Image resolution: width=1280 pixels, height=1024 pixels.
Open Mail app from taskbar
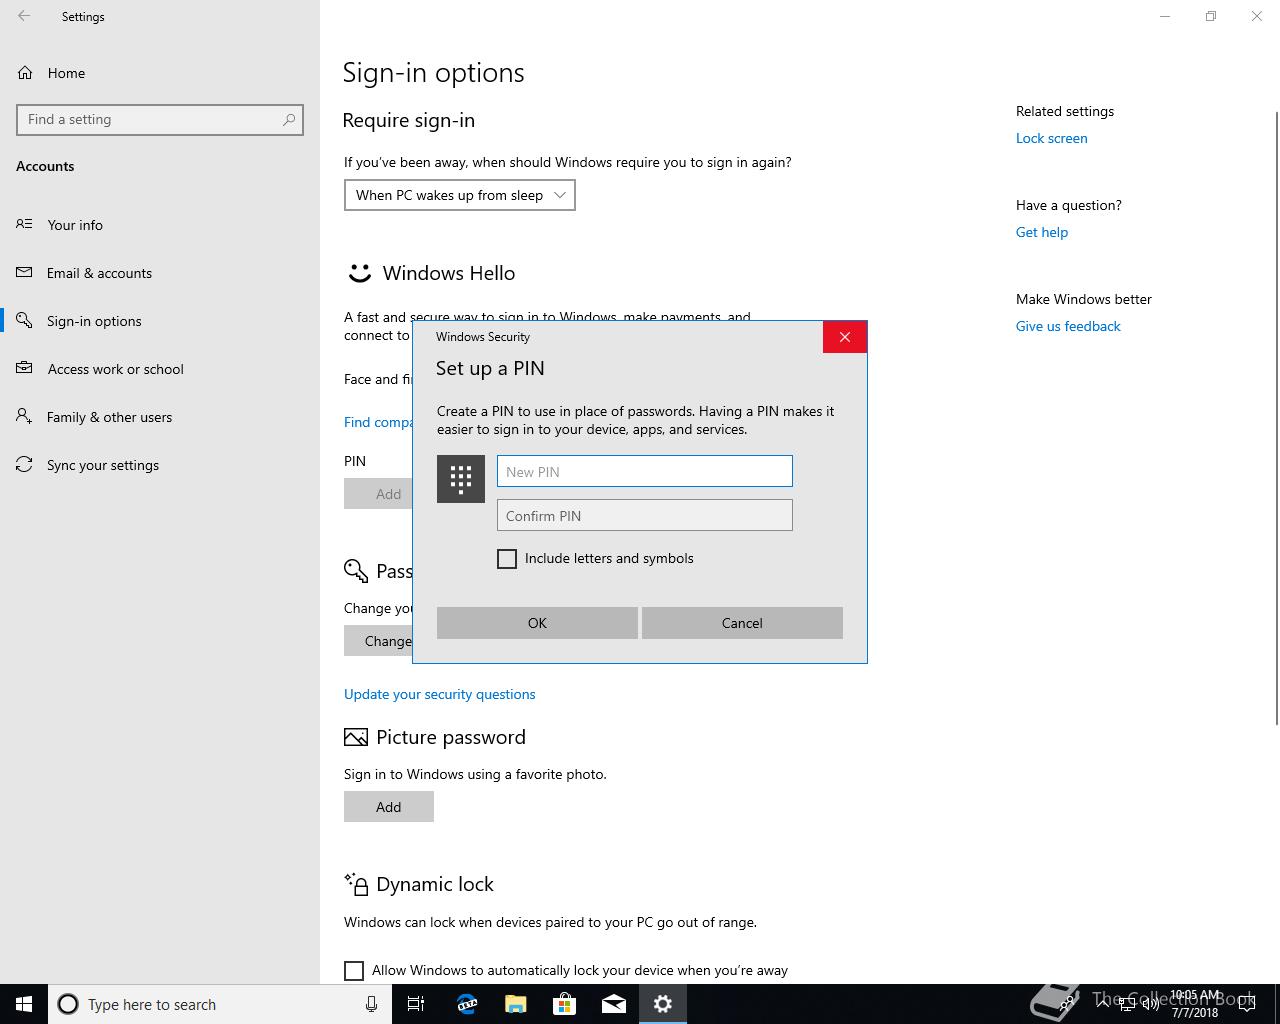click(613, 1004)
